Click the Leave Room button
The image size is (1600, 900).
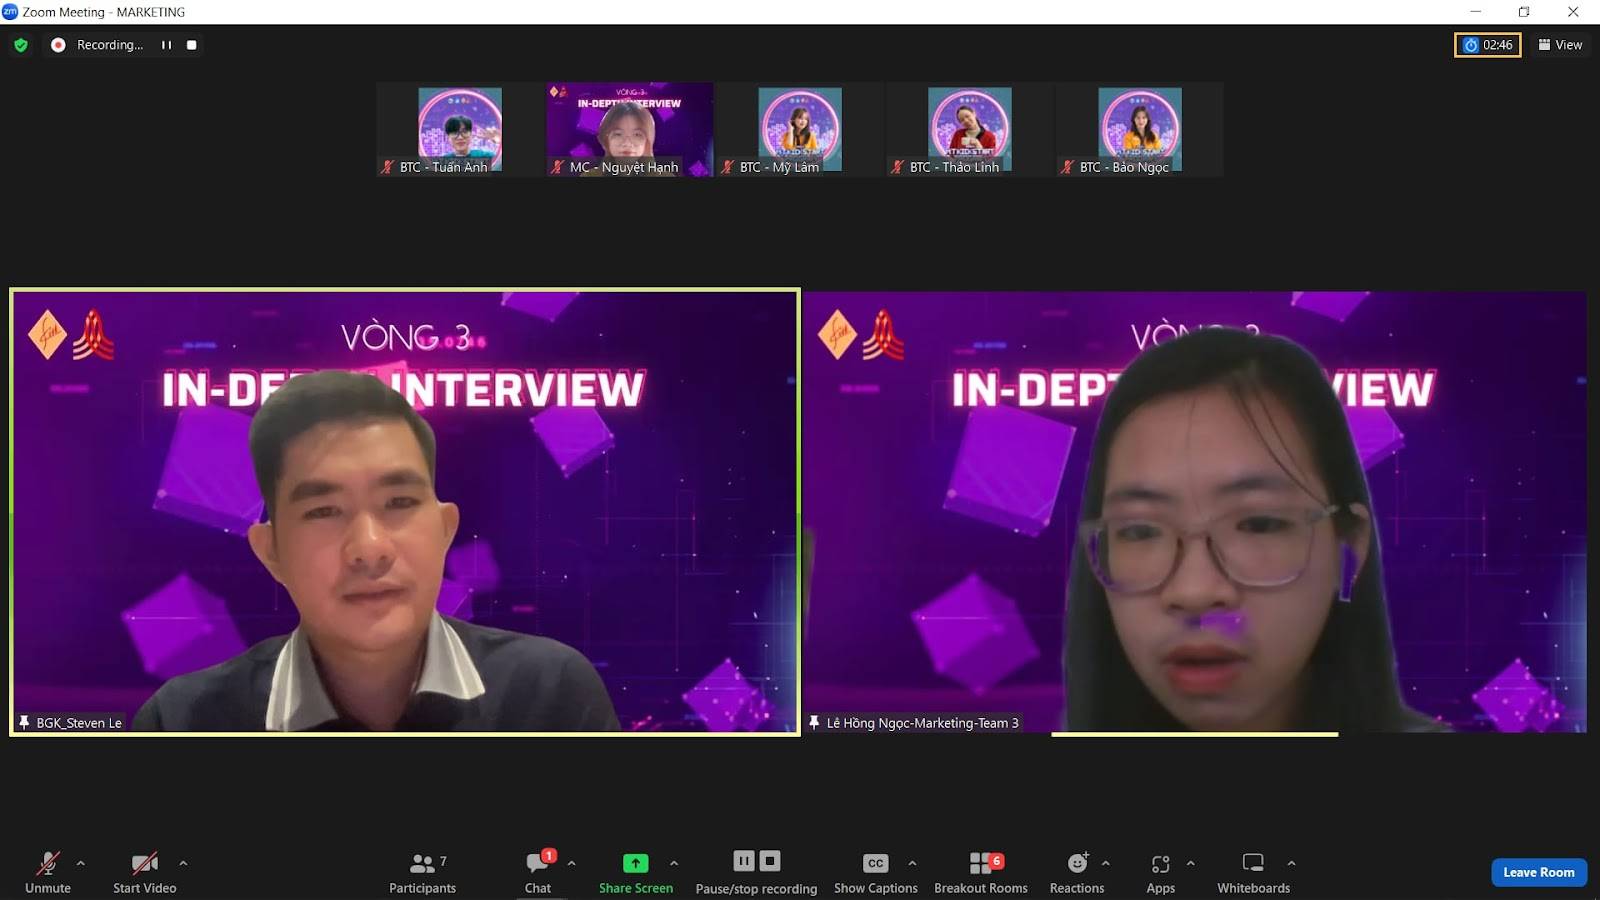click(1538, 872)
